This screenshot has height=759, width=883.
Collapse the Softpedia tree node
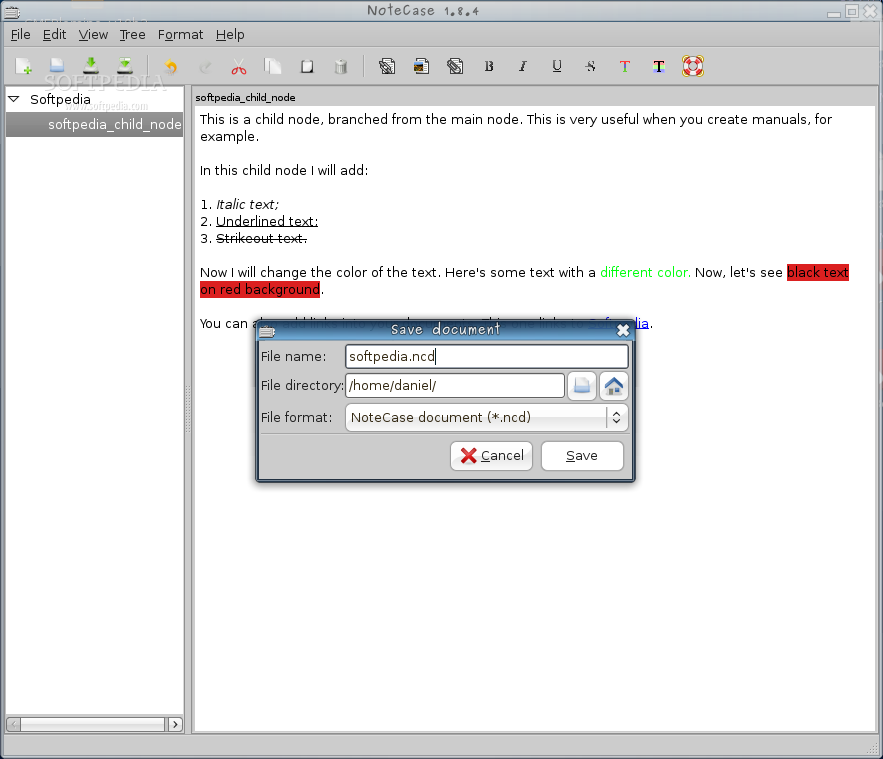pyautogui.click(x=14, y=99)
